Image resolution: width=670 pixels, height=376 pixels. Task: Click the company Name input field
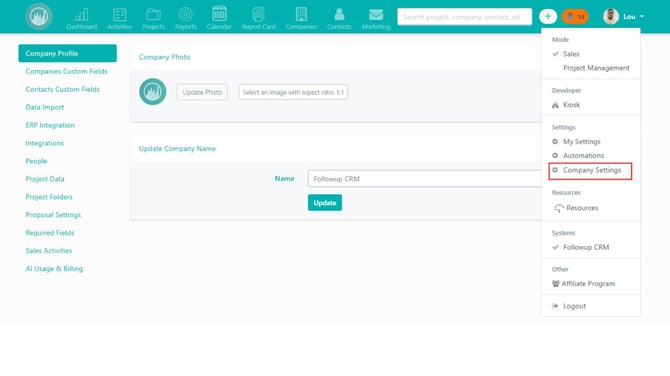[424, 179]
